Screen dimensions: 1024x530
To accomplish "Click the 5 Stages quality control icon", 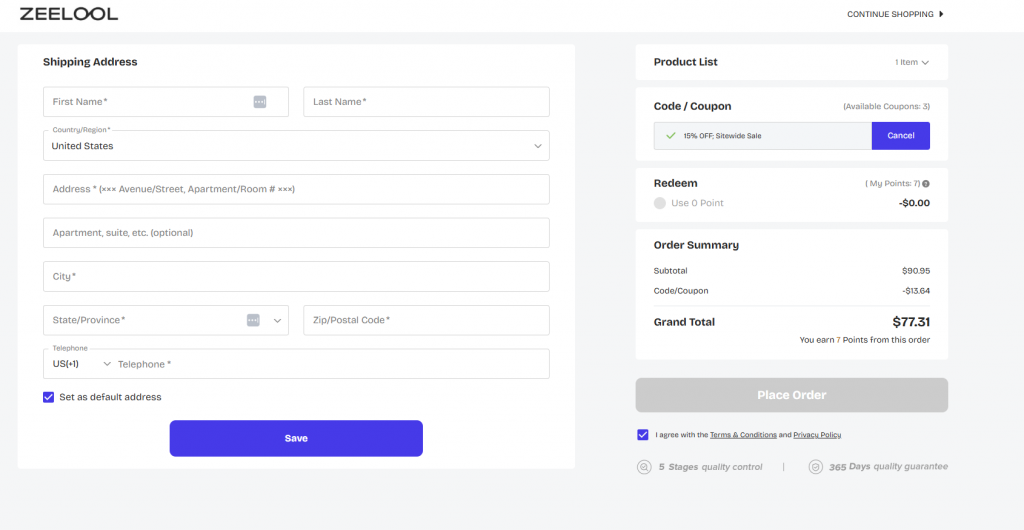I will pyautogui.click(x=644, y=467).
